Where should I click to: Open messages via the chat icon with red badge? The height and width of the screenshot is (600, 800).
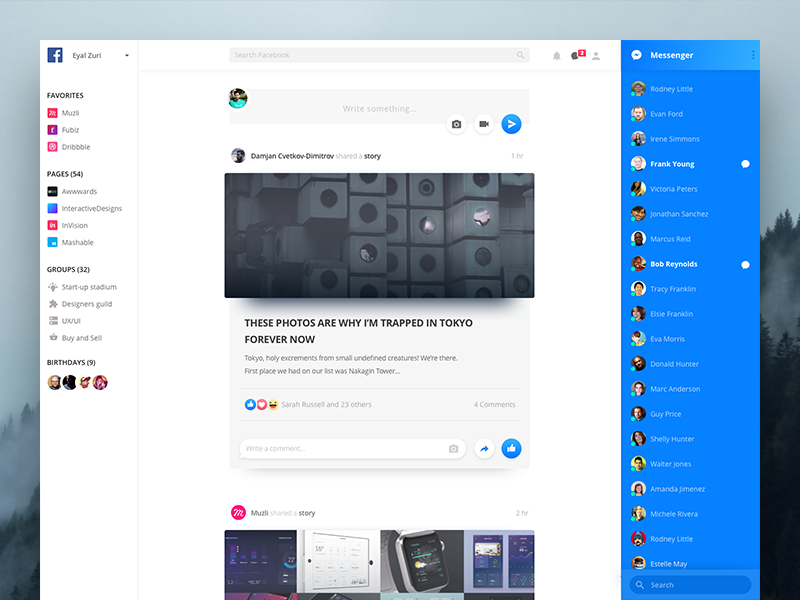pos(577,56)
